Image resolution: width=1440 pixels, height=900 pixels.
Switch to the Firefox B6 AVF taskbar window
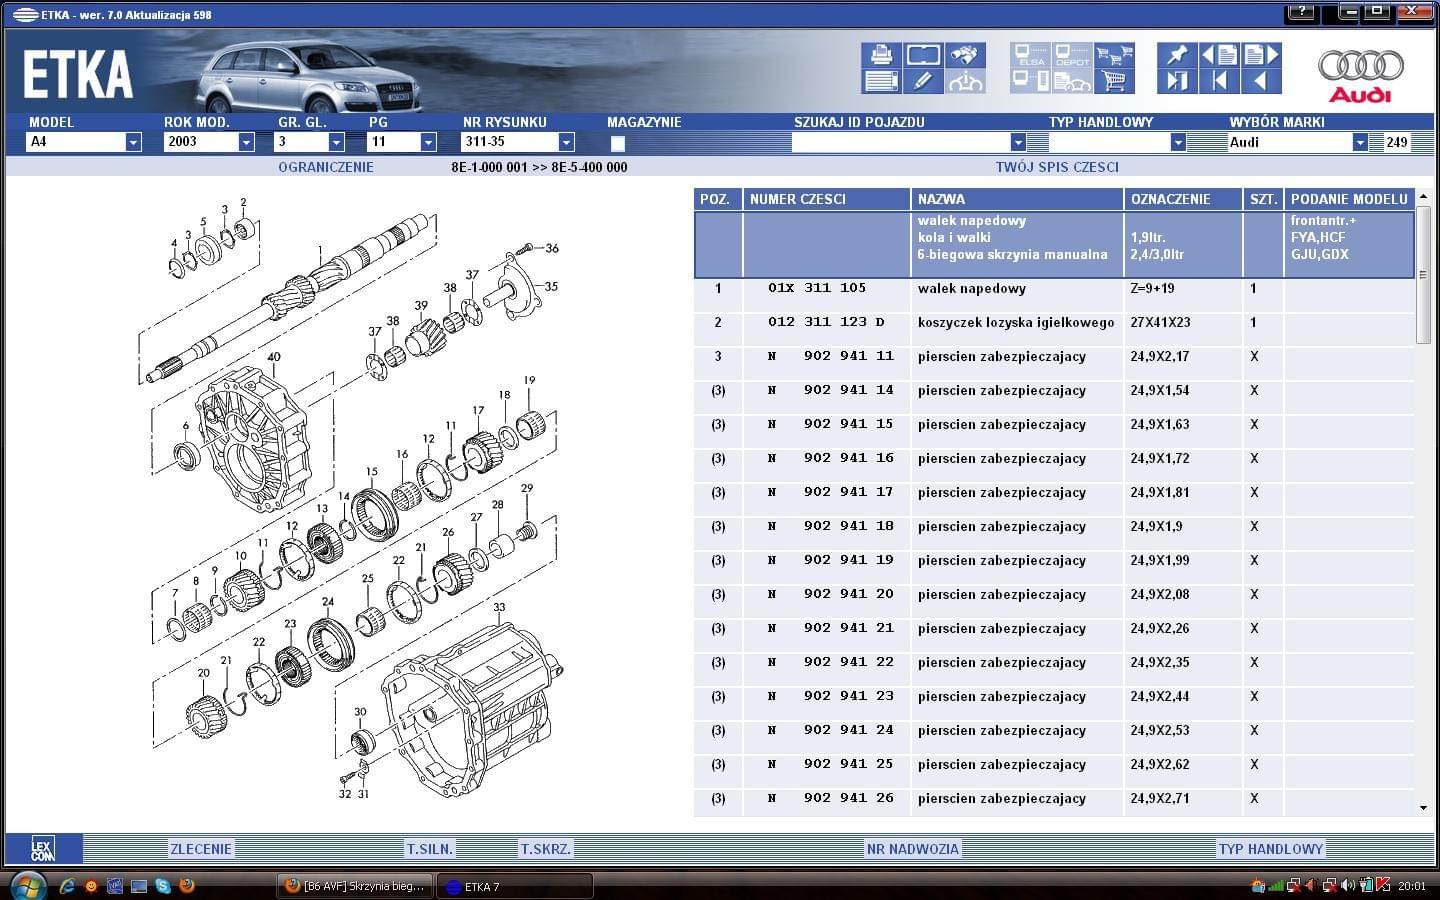(x=355, y=886)
